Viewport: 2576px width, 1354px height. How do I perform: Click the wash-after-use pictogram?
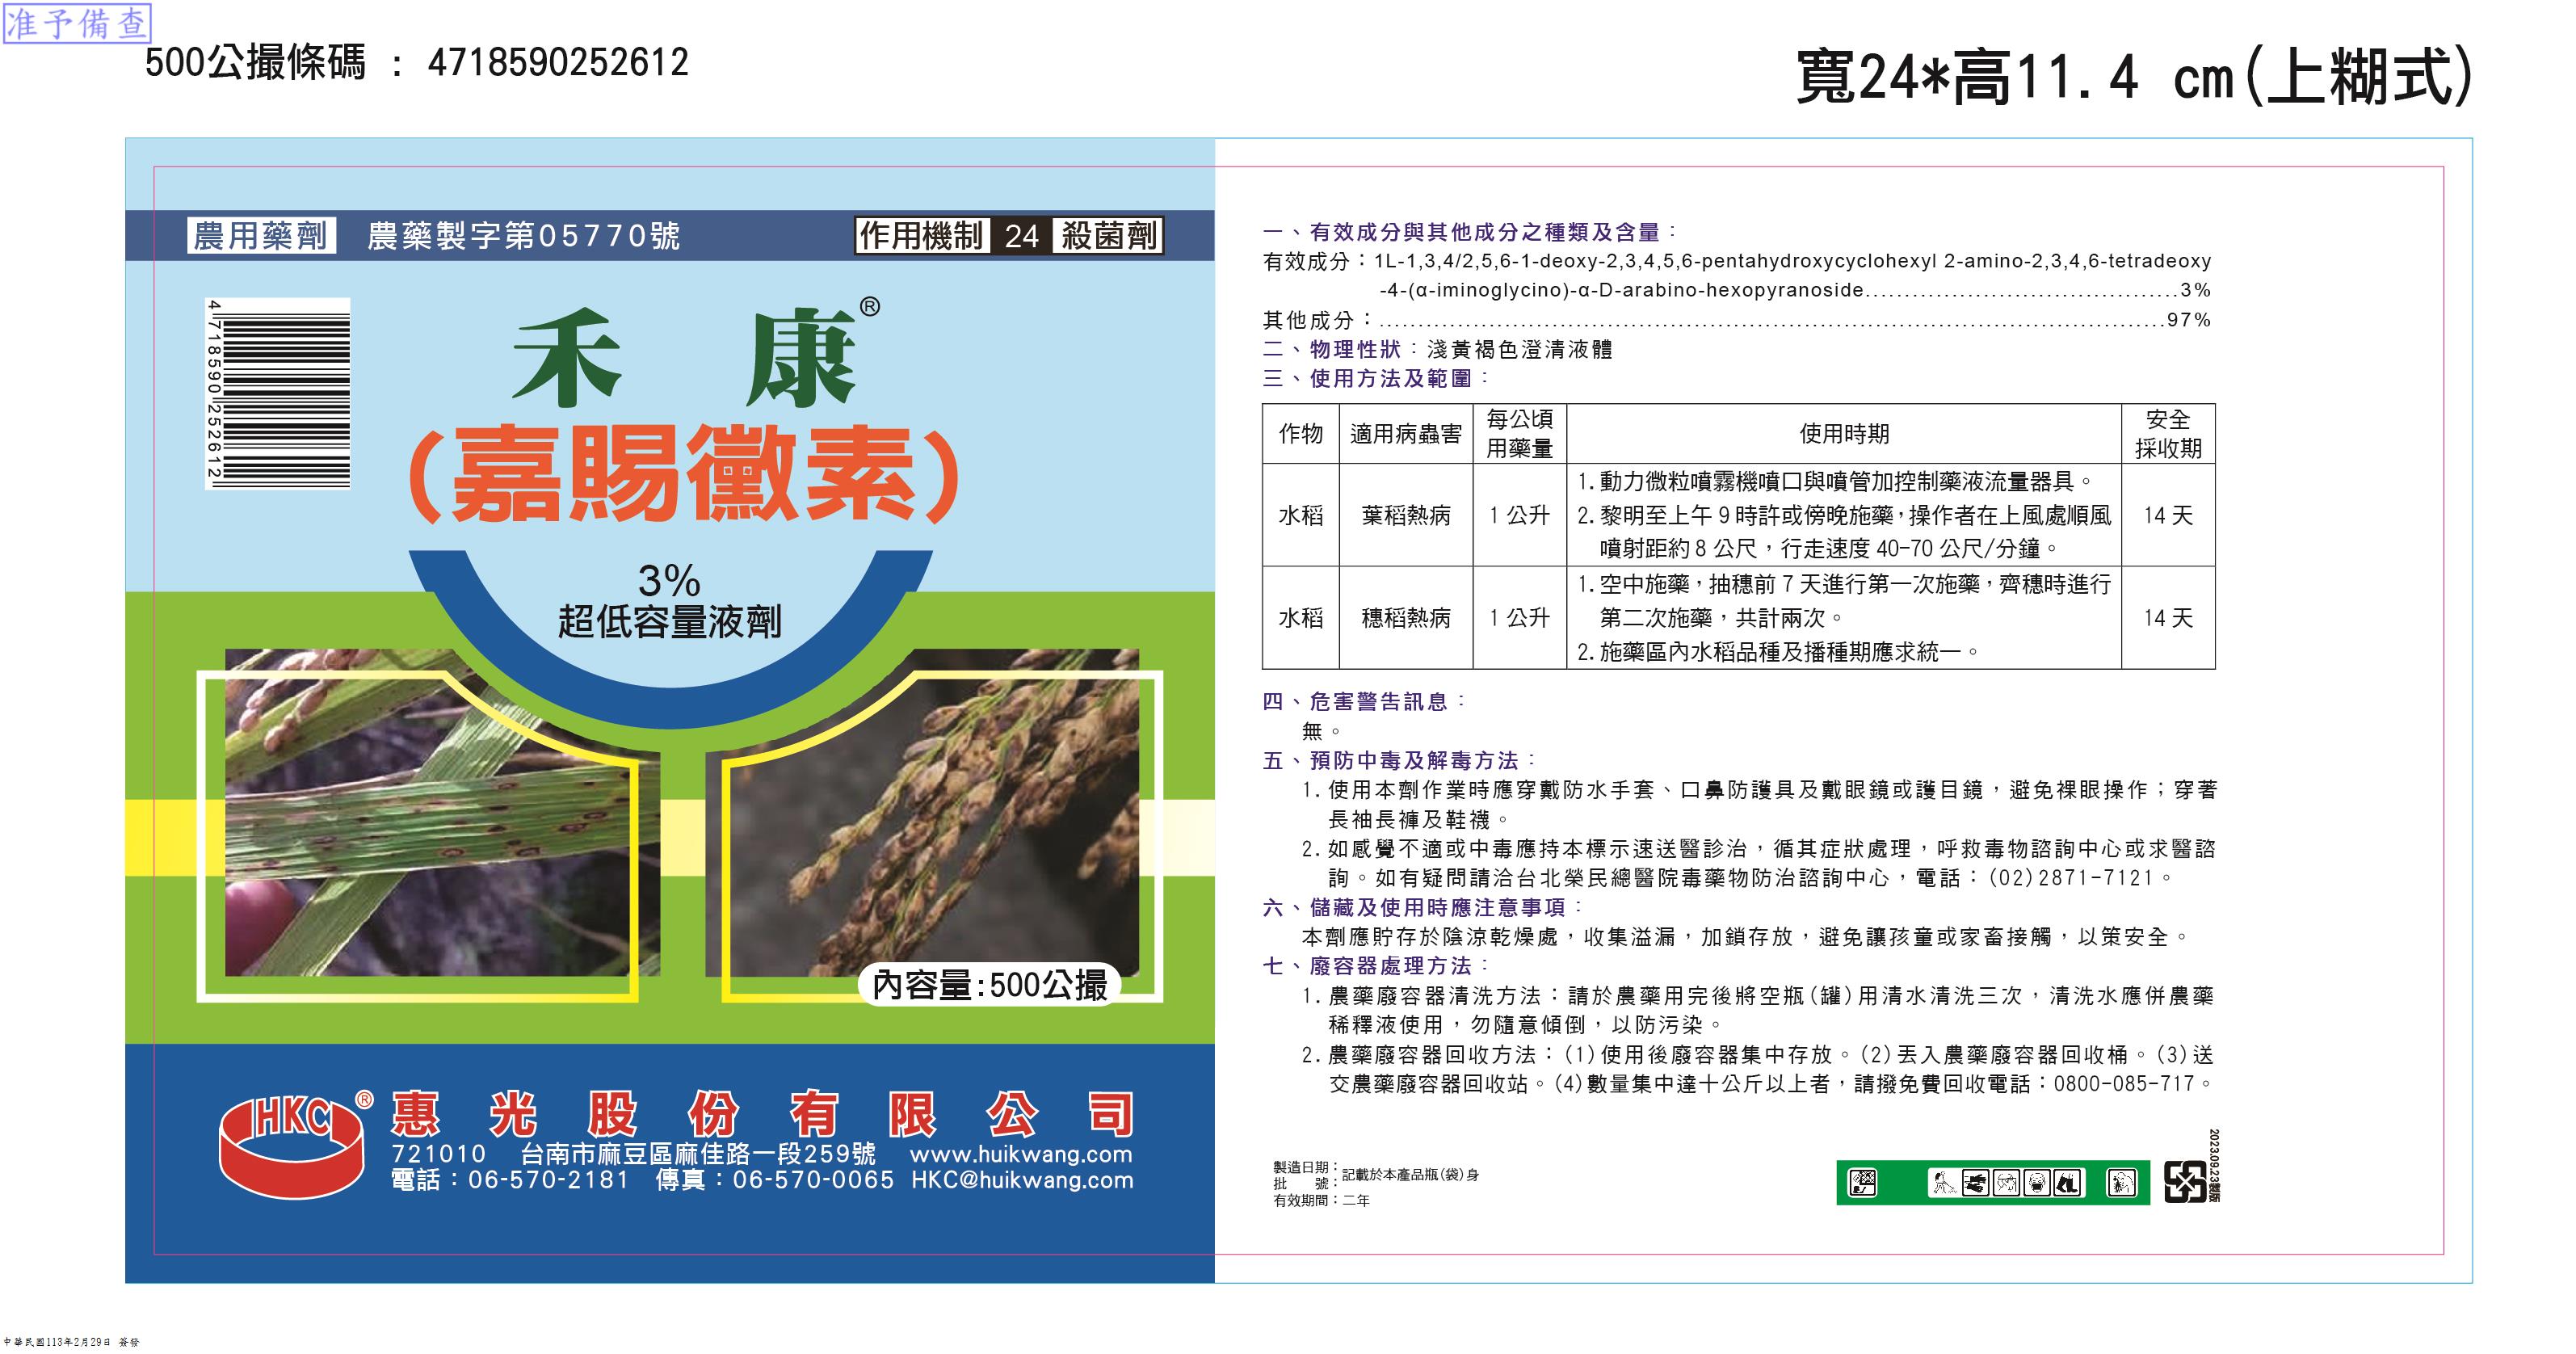(x=2121, y=1184)
